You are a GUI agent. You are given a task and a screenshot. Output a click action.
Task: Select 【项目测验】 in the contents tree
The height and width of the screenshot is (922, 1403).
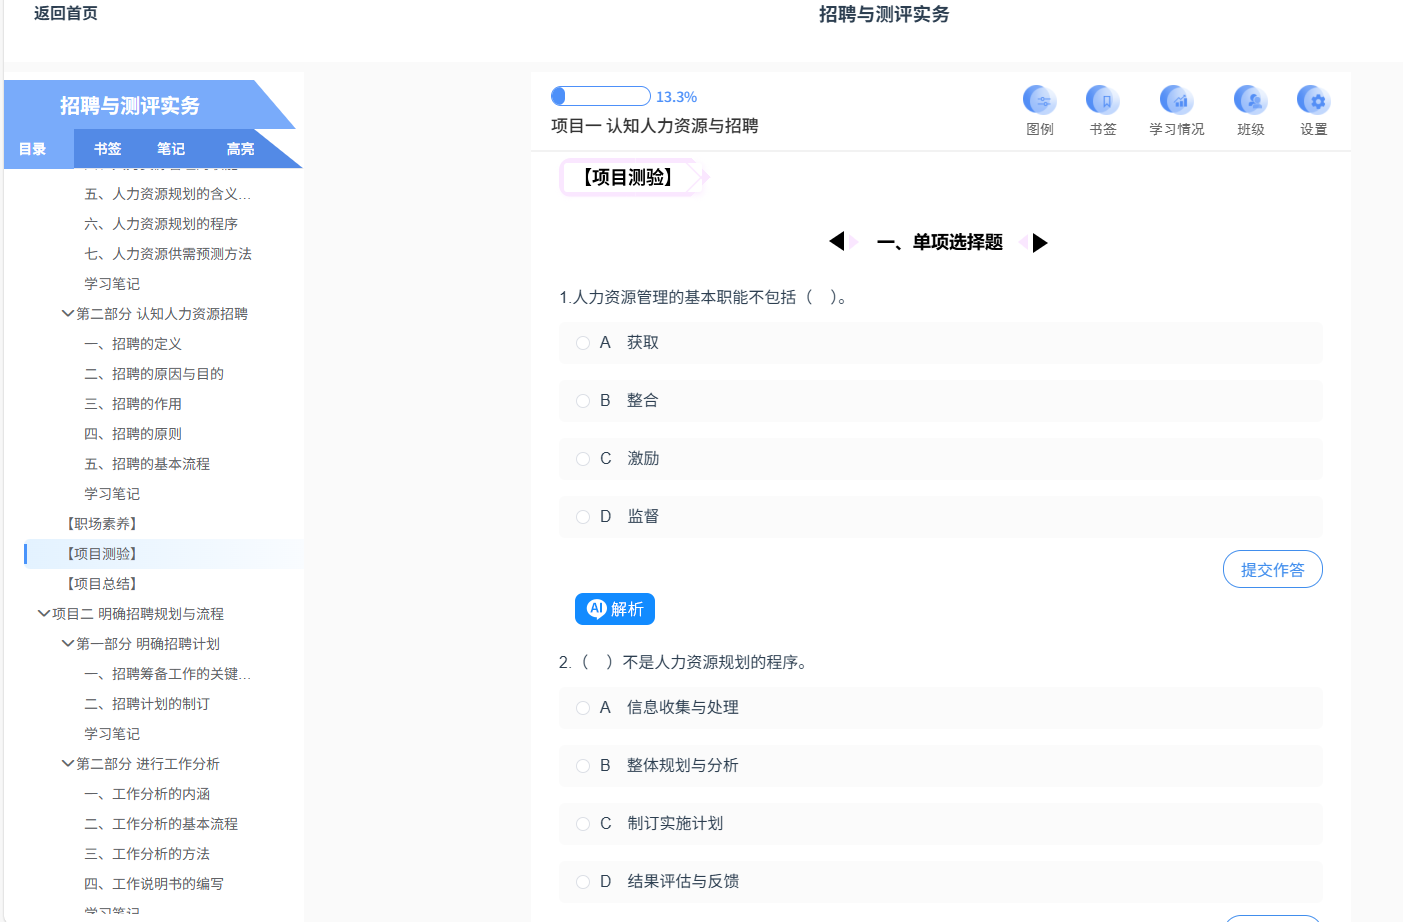(x=101, y=554)
